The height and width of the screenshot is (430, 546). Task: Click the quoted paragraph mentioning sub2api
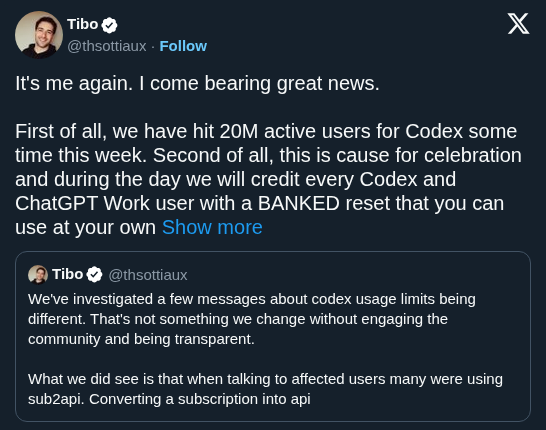(x=265, y=389)
